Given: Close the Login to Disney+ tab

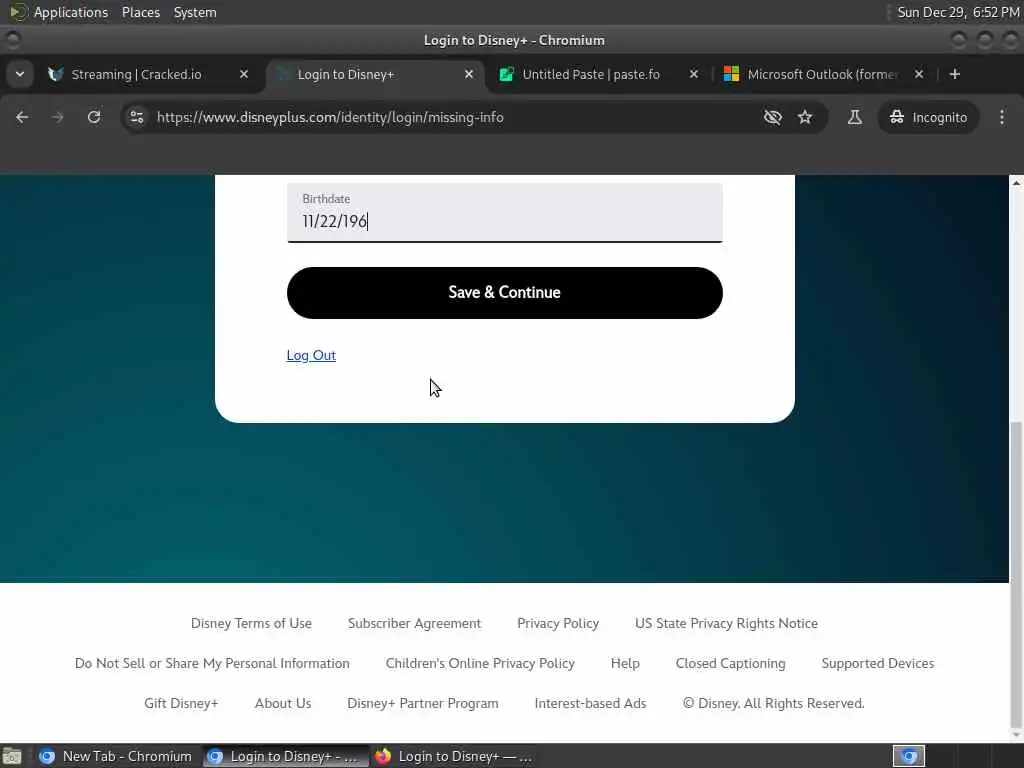Looking at the screenshot, I should pyautogui.click(x=468, y=74).
